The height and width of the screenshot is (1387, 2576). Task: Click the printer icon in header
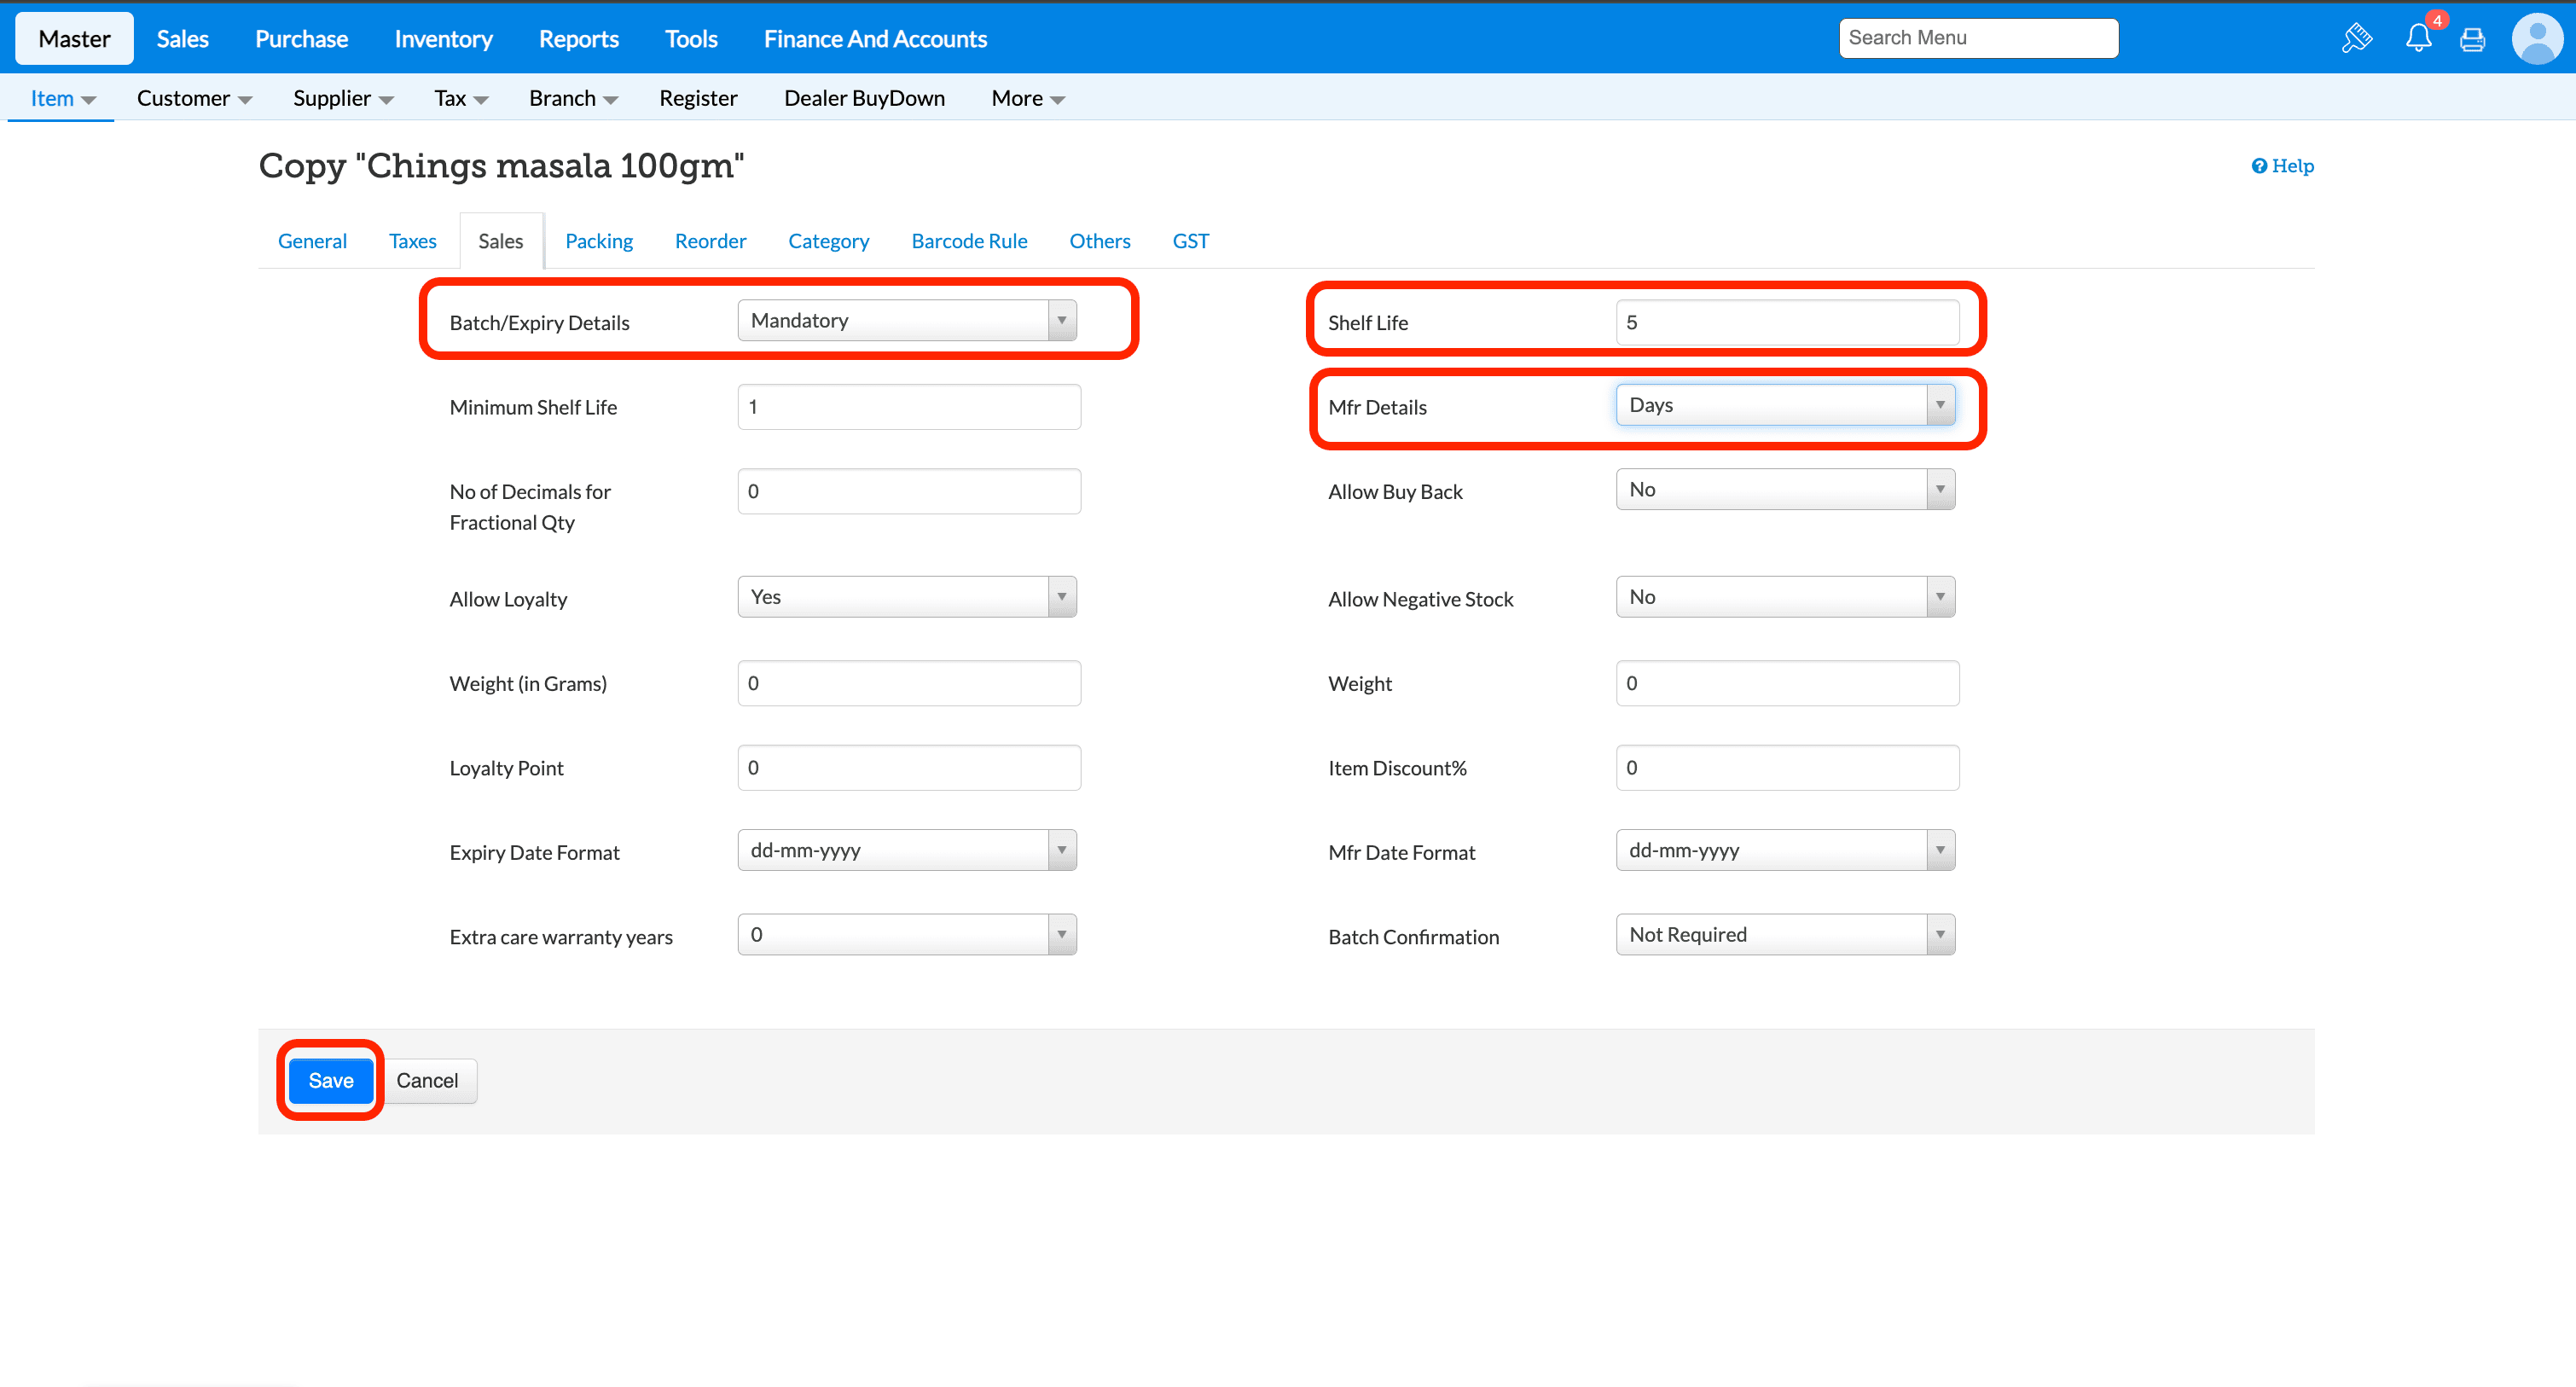[2472, 39]
